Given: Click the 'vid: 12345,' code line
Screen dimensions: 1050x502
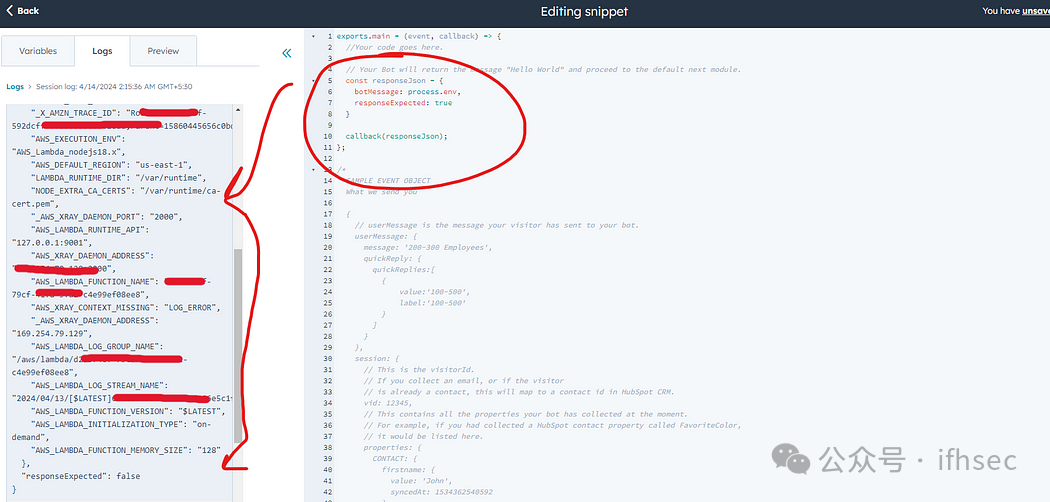Looking at the screenshot, I should pos(388,403).
